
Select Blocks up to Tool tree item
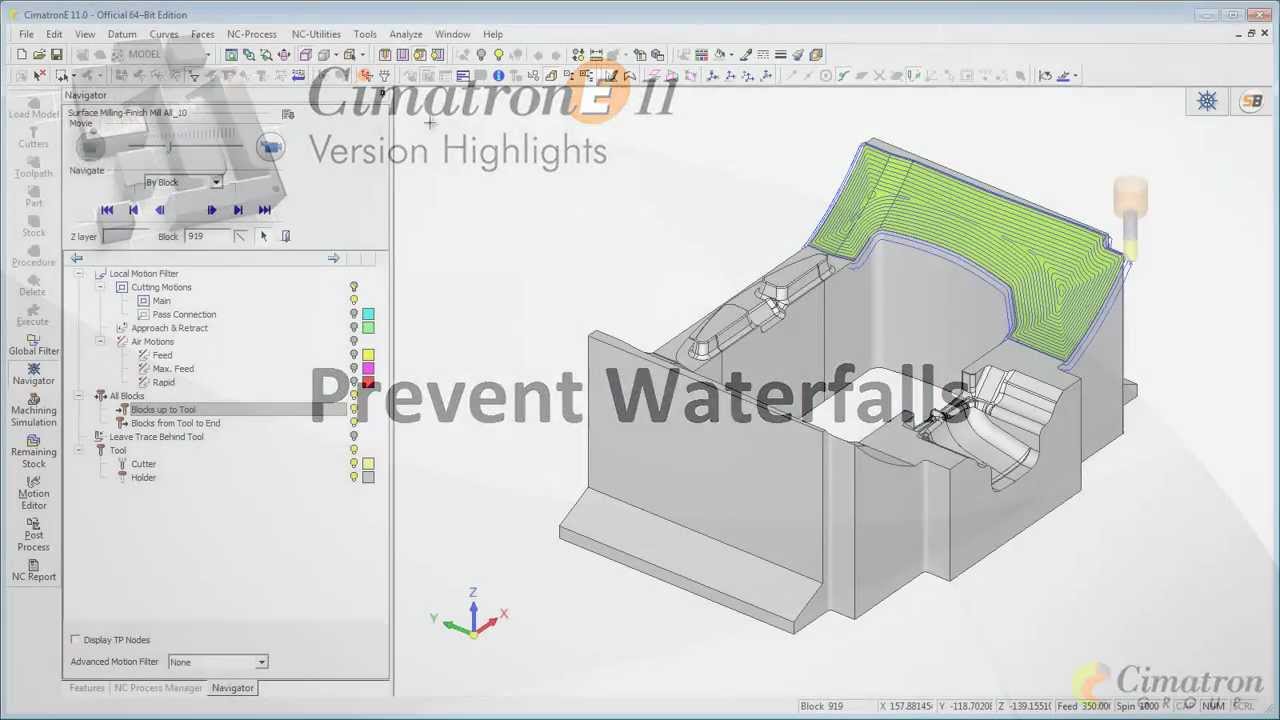tap(163, 410)
